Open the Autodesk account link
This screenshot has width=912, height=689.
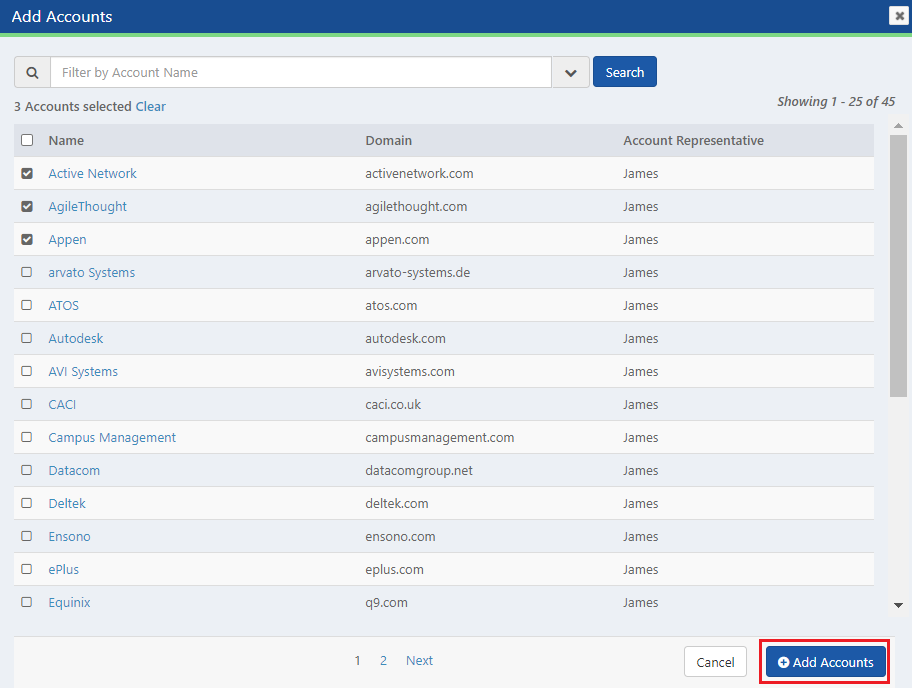pyautogui.click(x=76, y=338)
